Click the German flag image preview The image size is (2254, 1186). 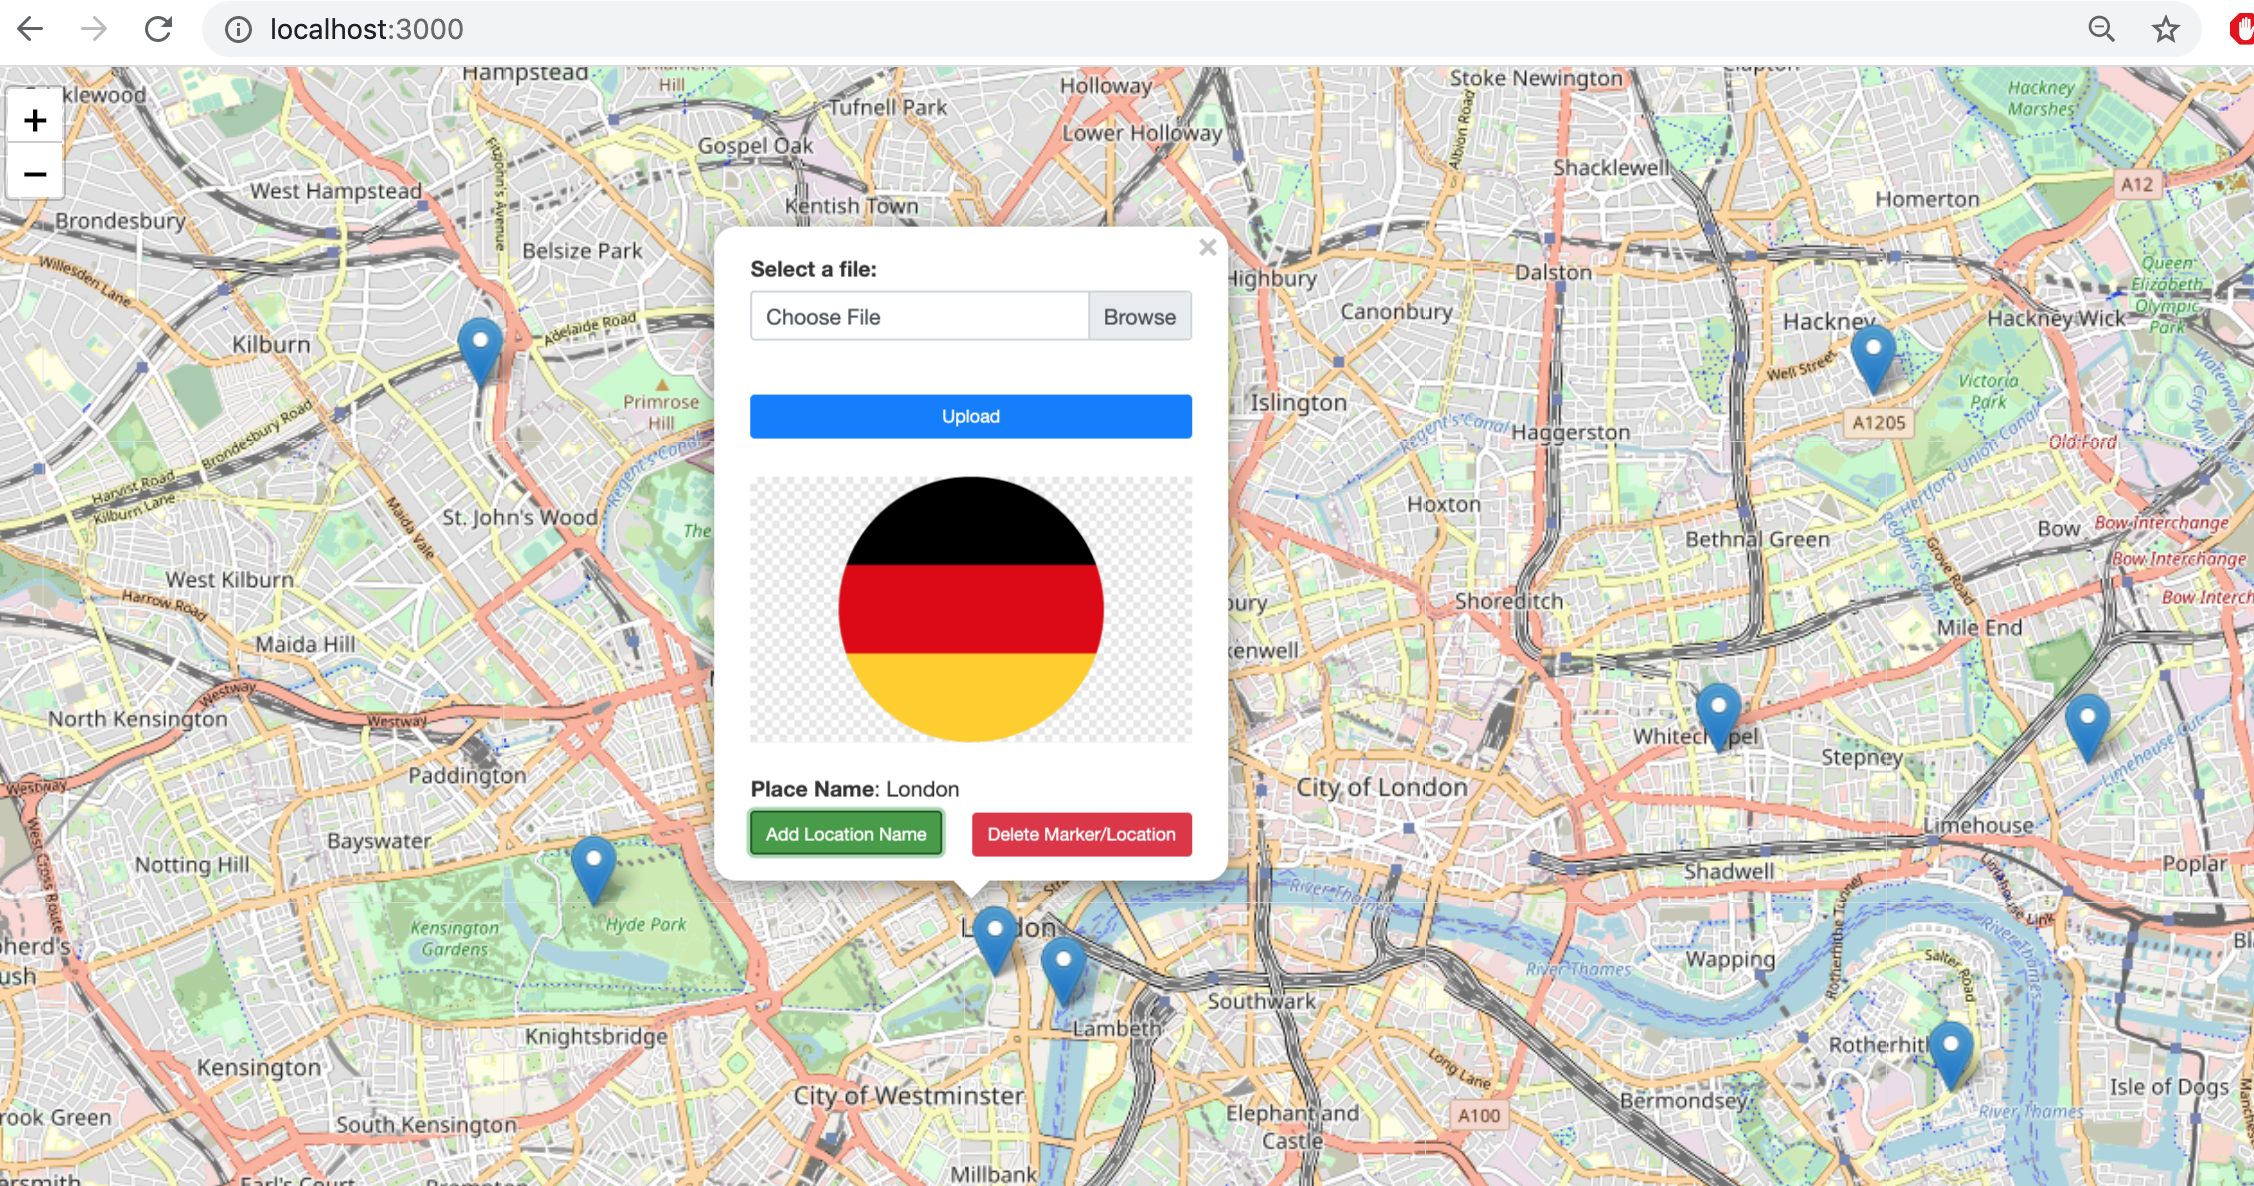click(x=970, y=609)
